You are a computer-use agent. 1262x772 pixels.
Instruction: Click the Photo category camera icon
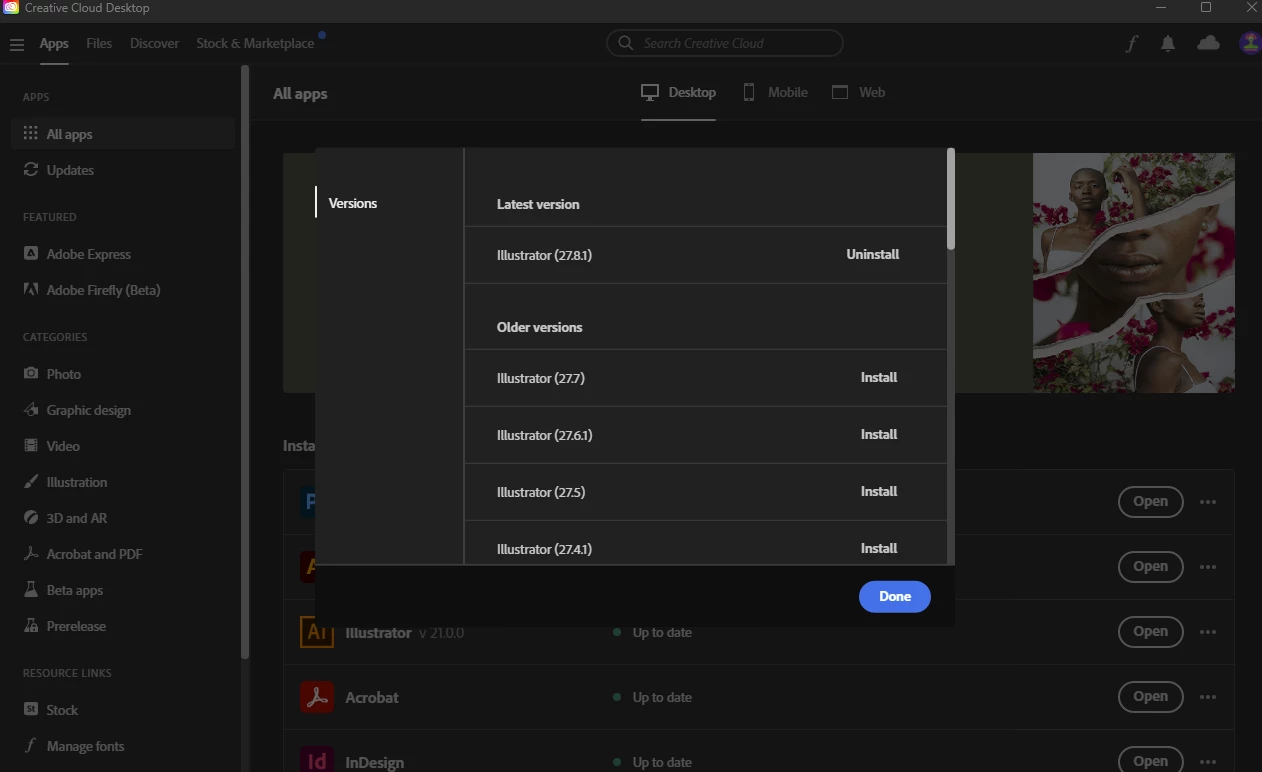pyautogui.click(x=31, y=373)
